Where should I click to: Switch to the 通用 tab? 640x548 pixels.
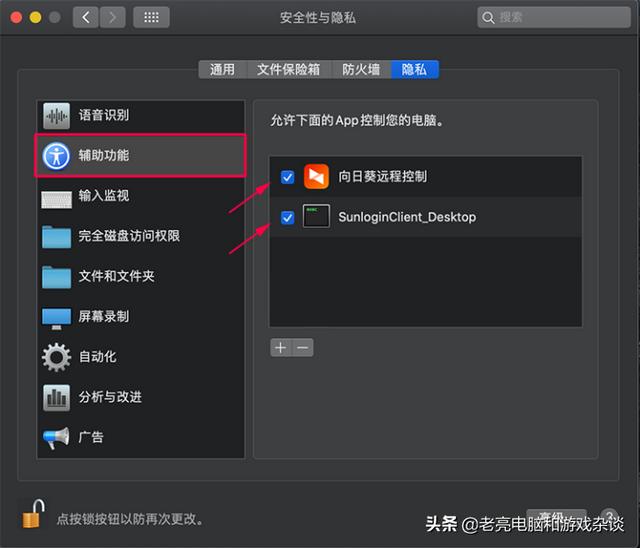click(222, 69)
